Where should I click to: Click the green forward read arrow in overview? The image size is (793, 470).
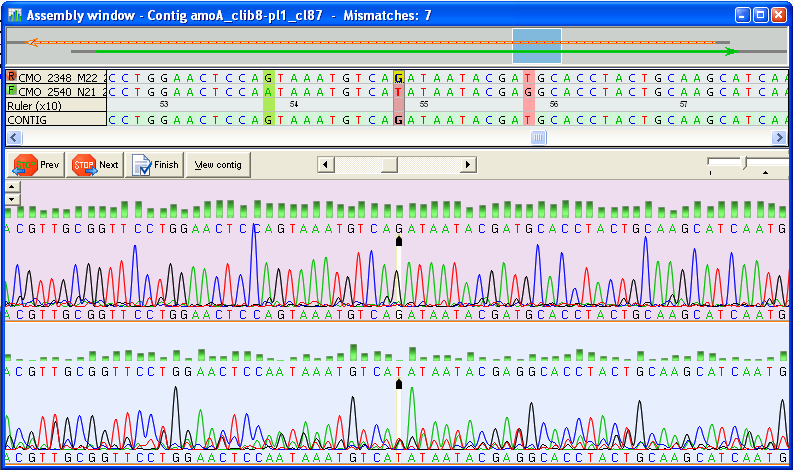click(x=416, y=51)
